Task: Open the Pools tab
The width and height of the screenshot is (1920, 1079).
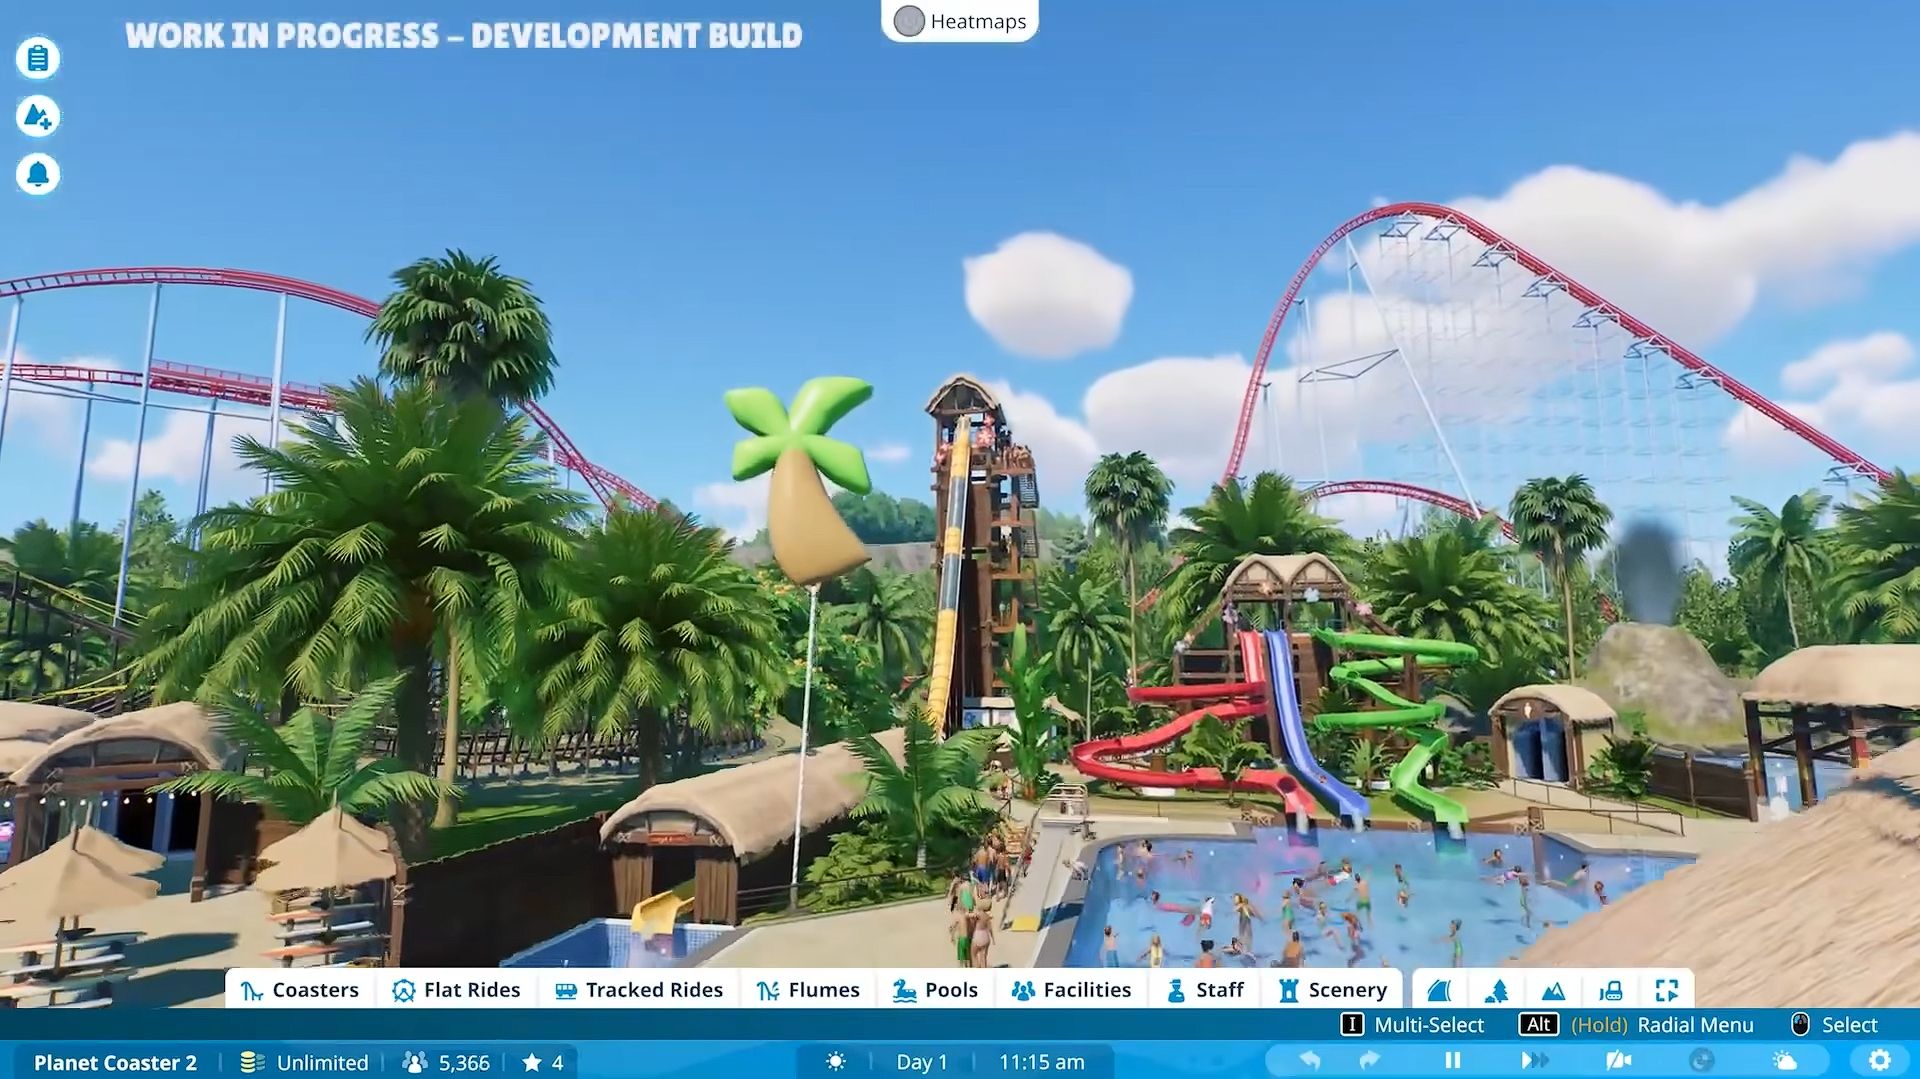Action: (x=935, y=990)
